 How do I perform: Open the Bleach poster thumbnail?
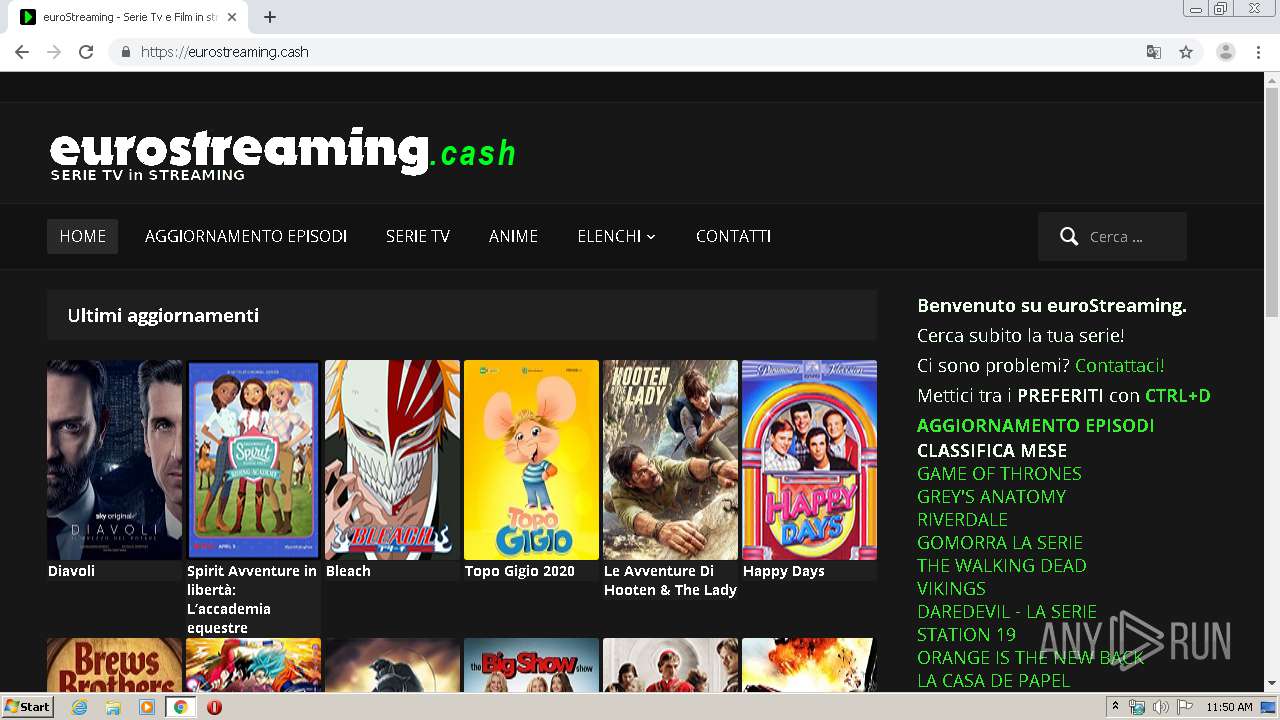392,460
